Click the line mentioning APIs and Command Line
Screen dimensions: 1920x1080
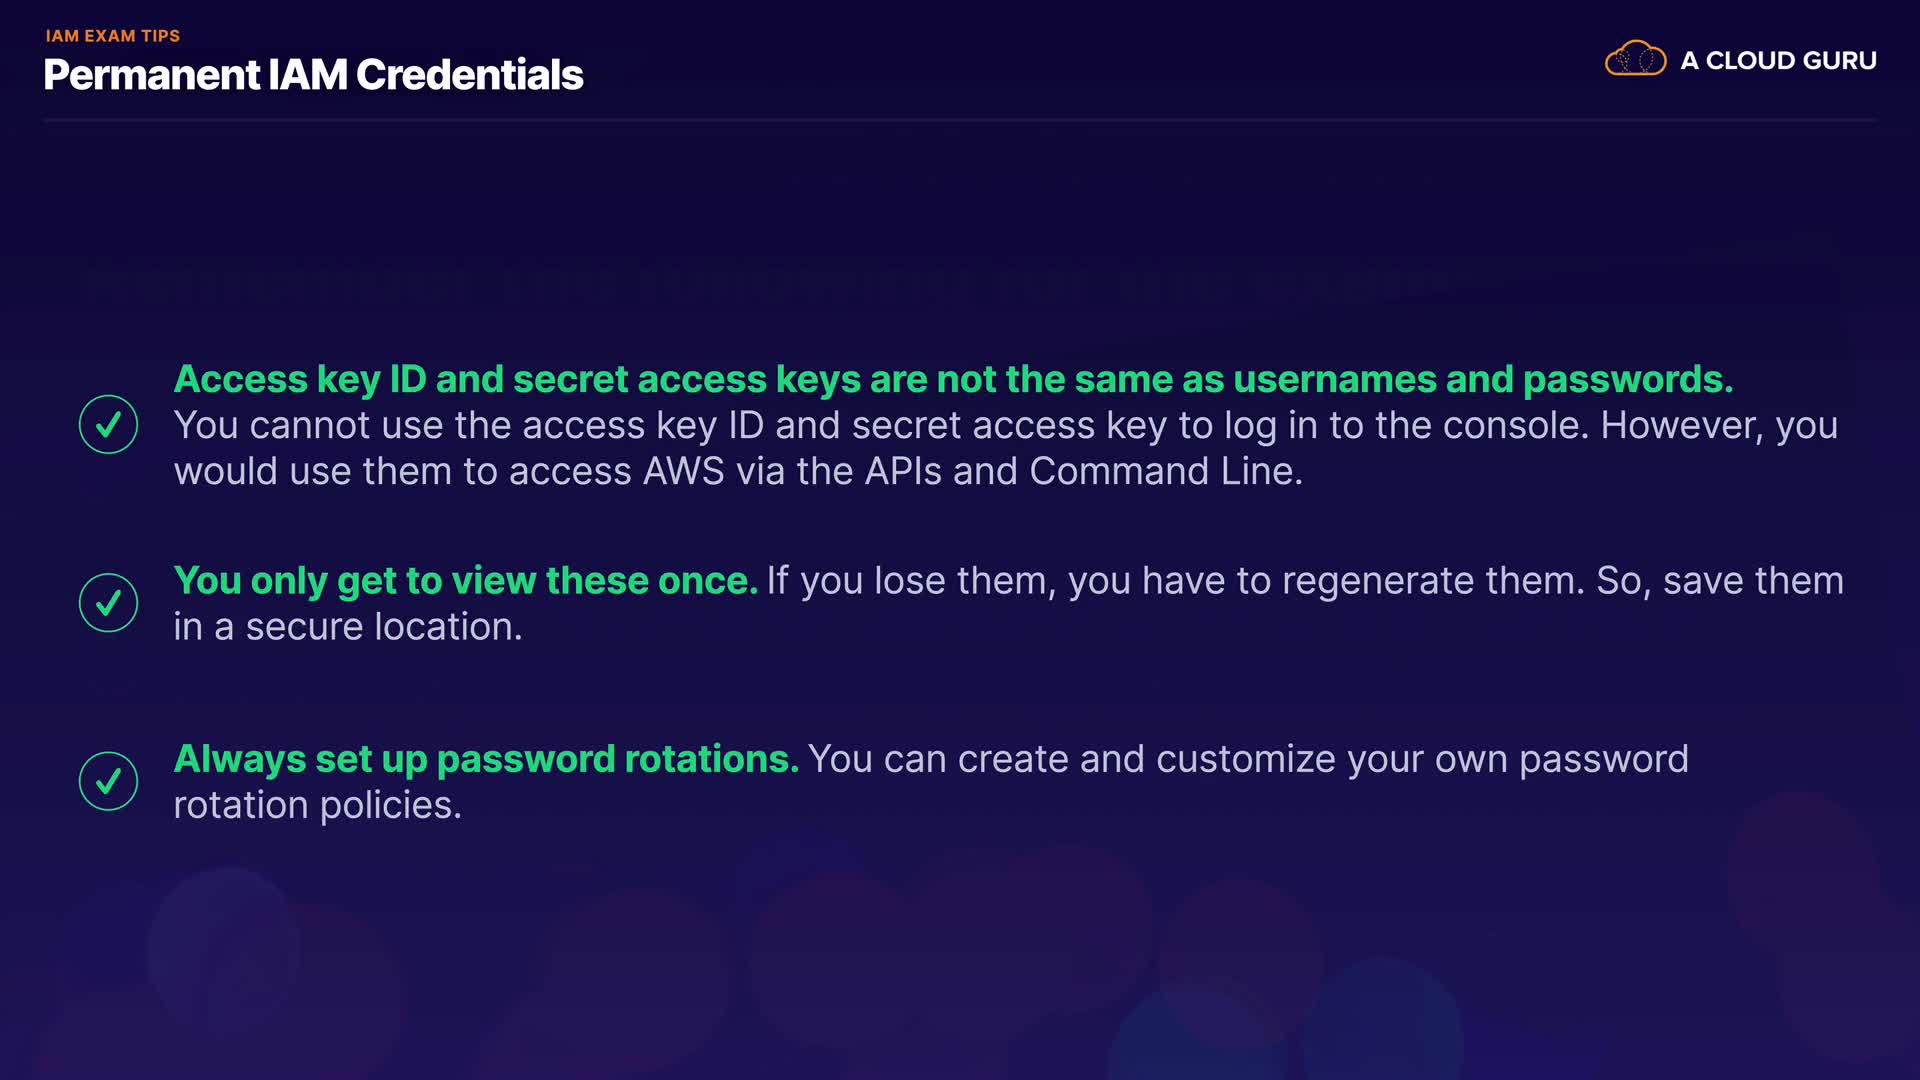pos(738,472)
